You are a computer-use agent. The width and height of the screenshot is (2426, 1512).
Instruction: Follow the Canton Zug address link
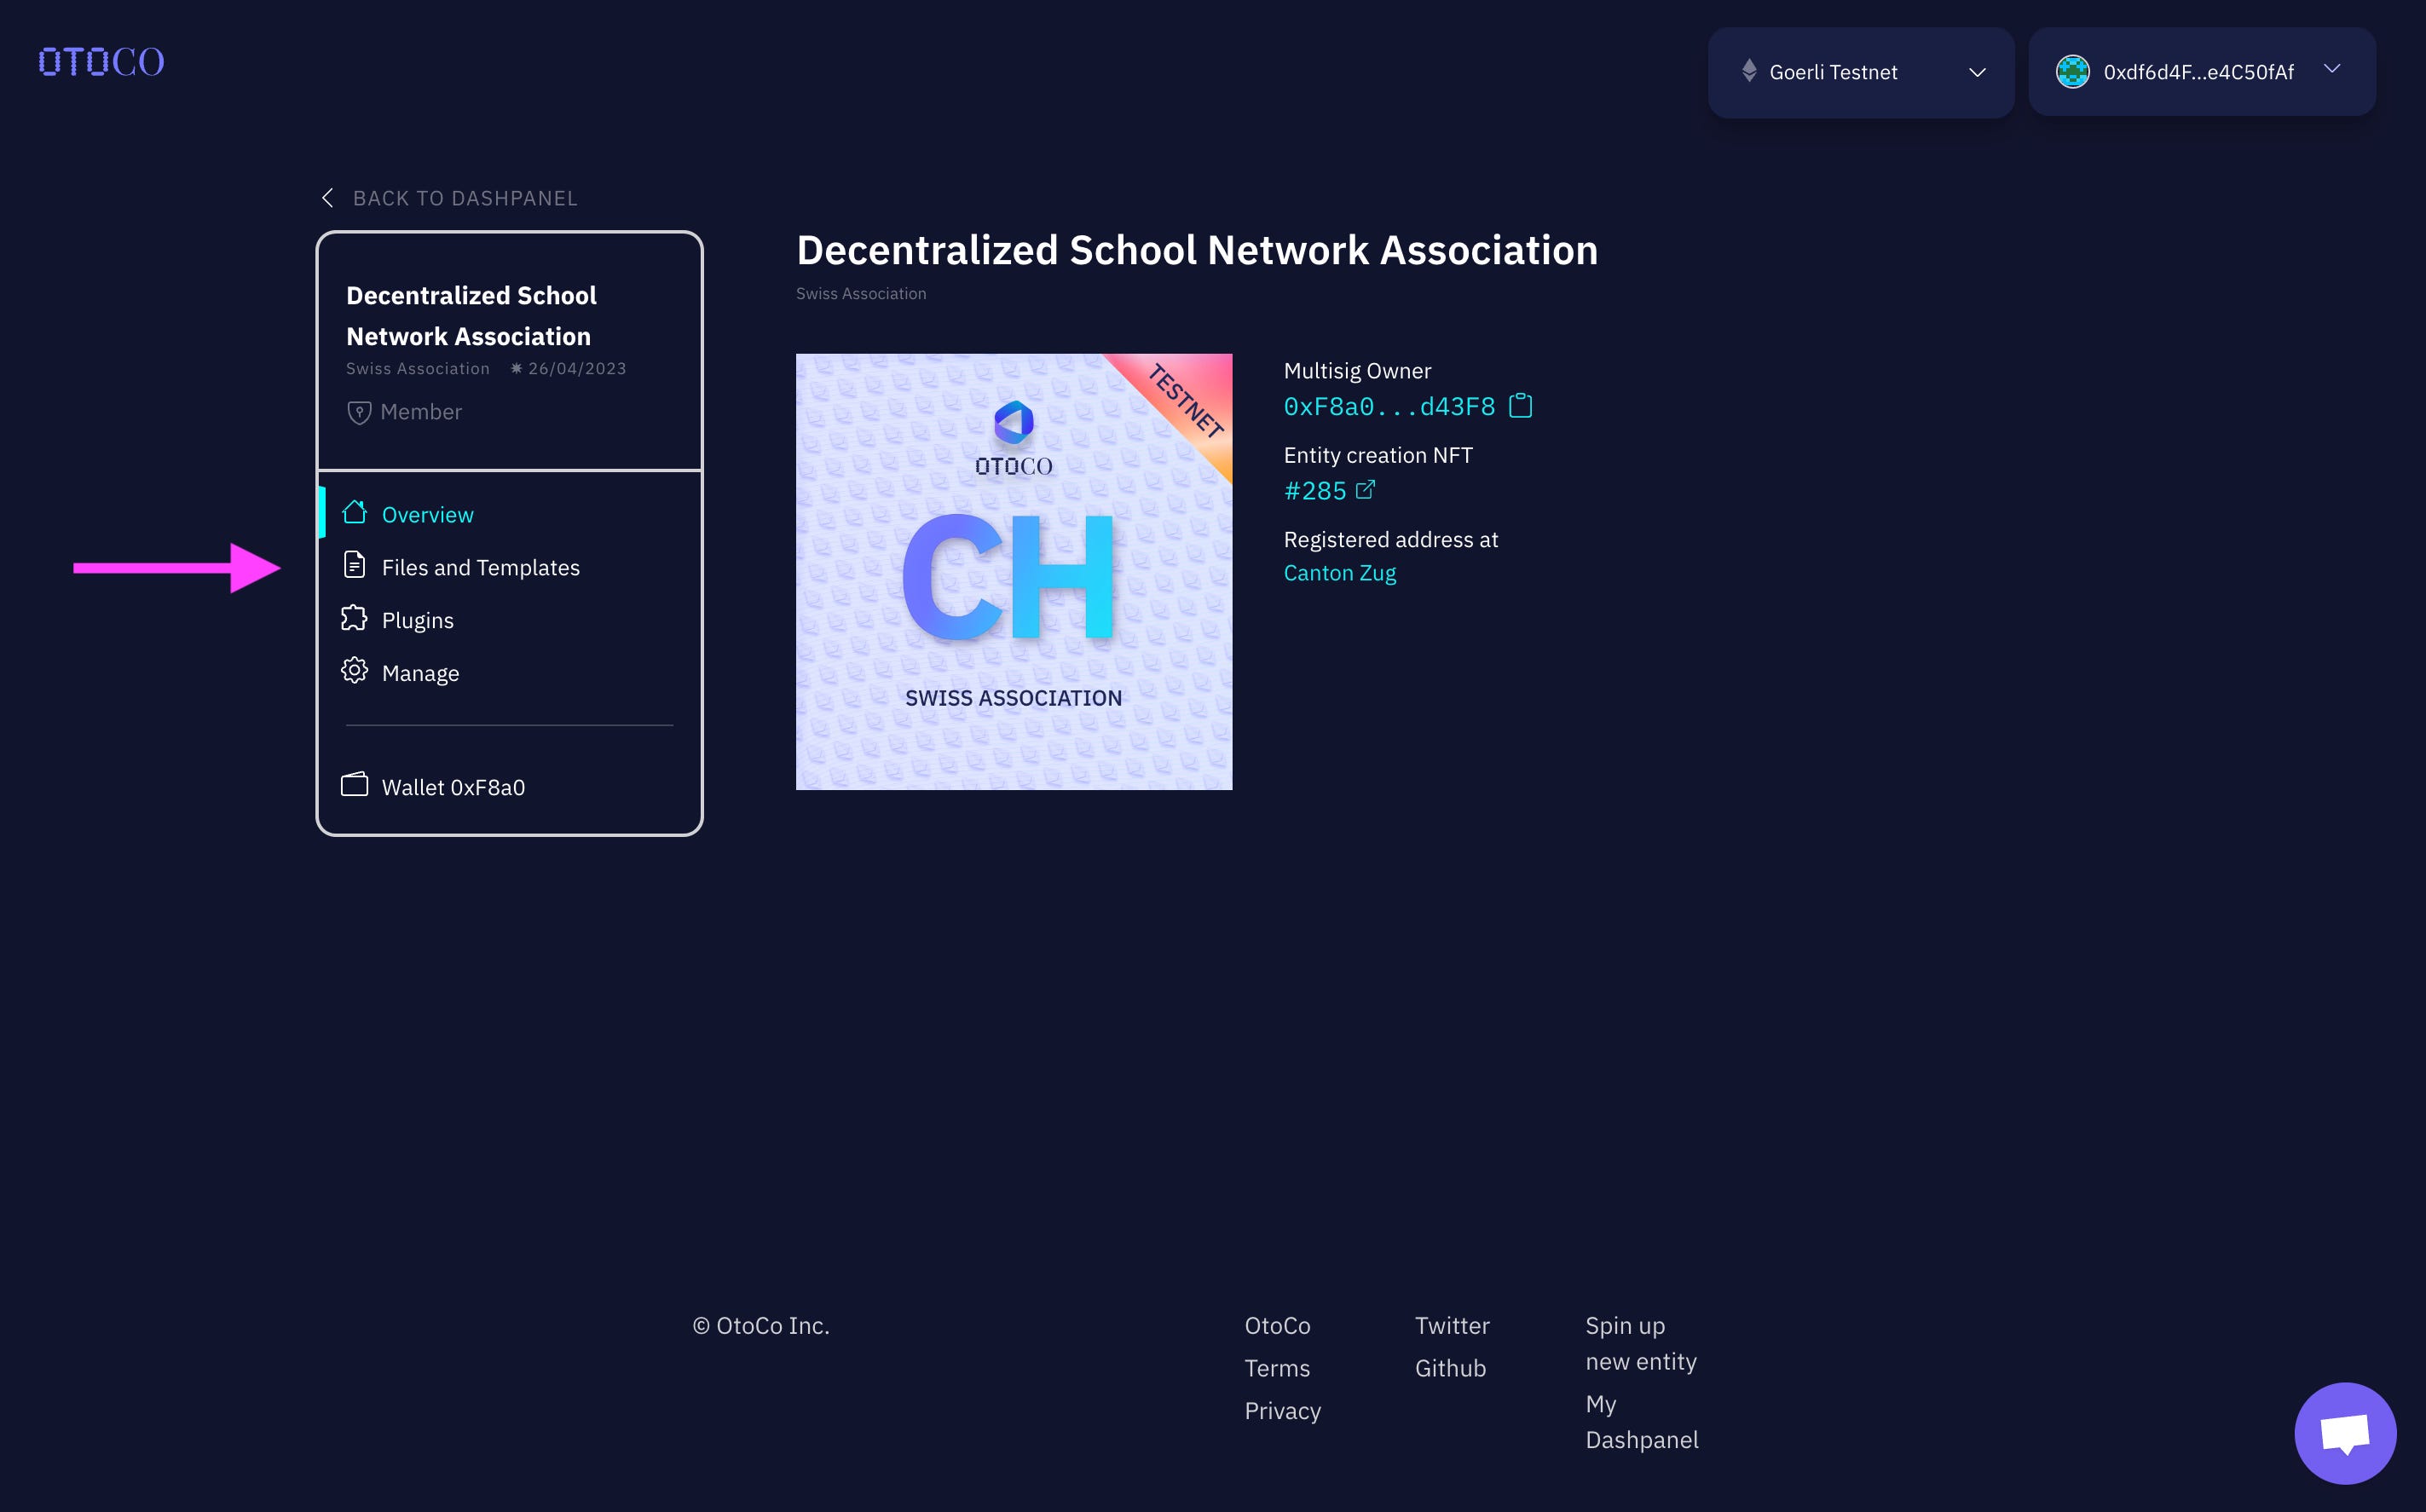pyautogui.click(x=1339, y=573)
